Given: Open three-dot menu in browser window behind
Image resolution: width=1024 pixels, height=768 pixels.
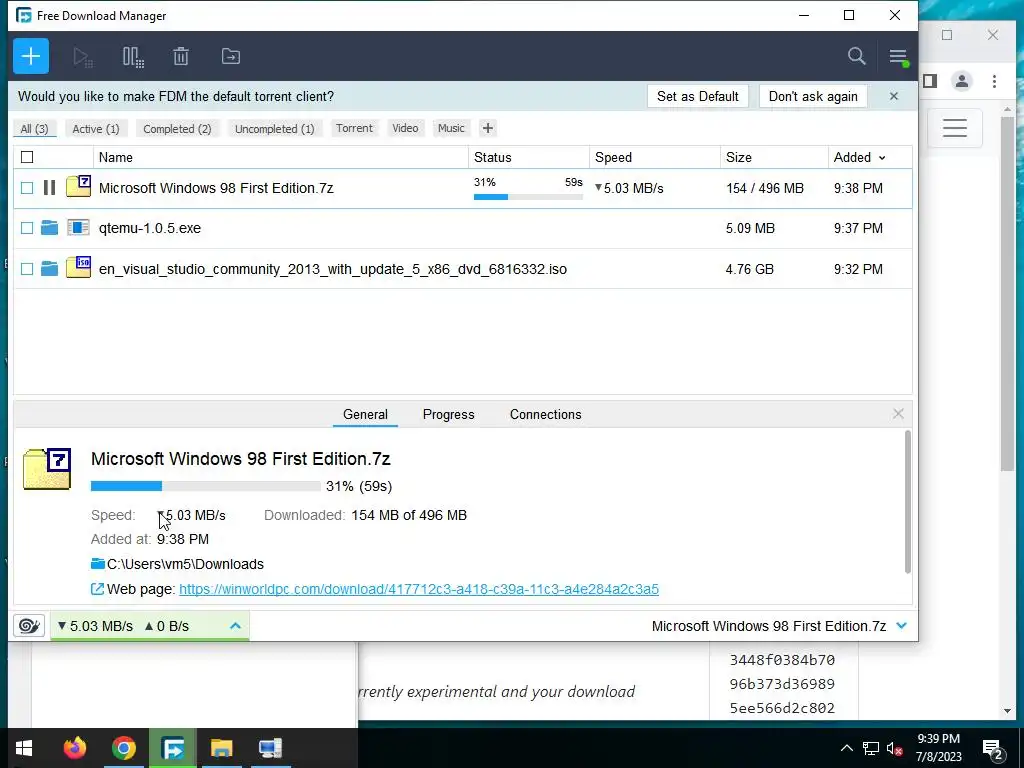Looking at the screenshot, I should point(994,81).
